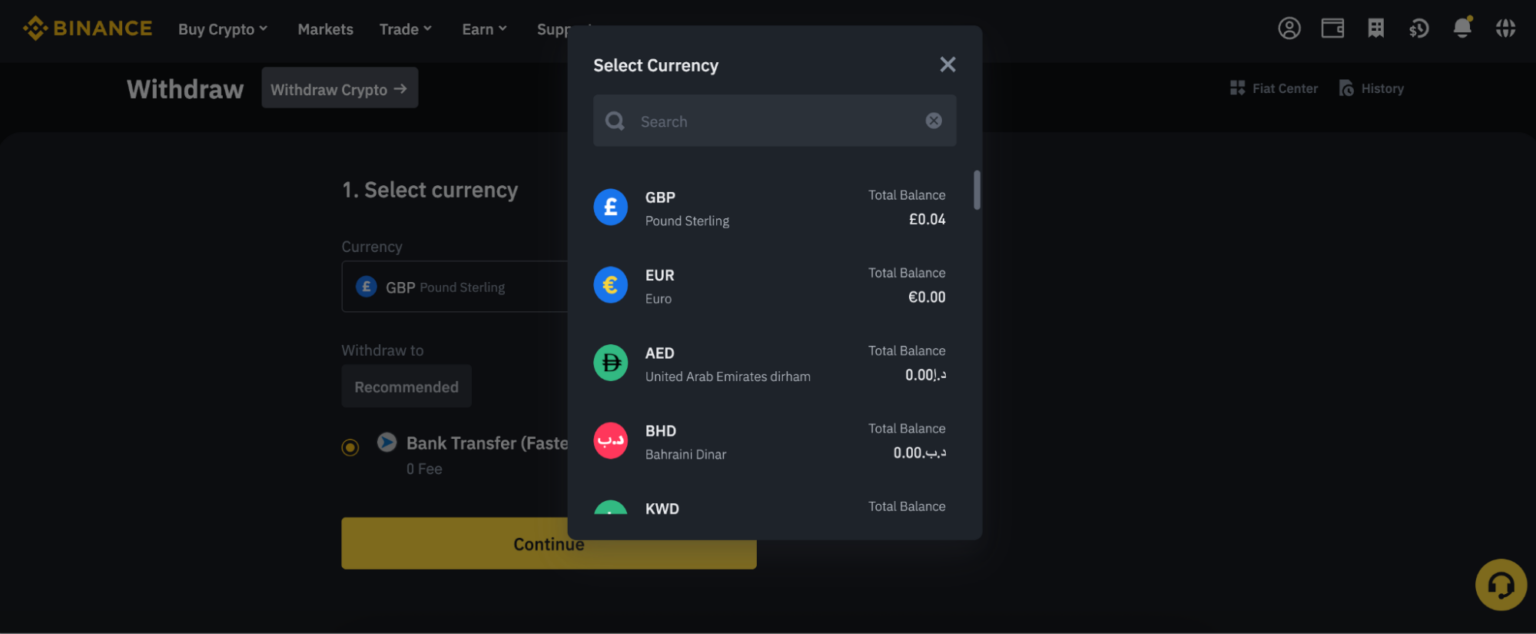Image resolution: width=1536 pixels, height=634 pixels.
Task: Expand the Trade dropdown menu
Action: tap(405, 29)
